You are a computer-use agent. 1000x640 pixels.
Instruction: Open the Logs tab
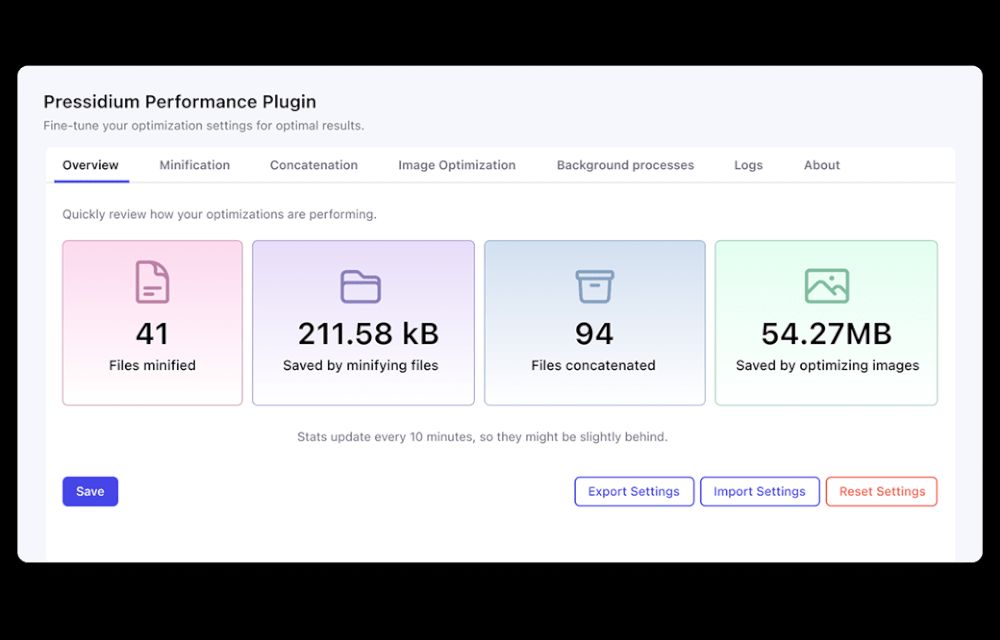(x=748, y=165)
